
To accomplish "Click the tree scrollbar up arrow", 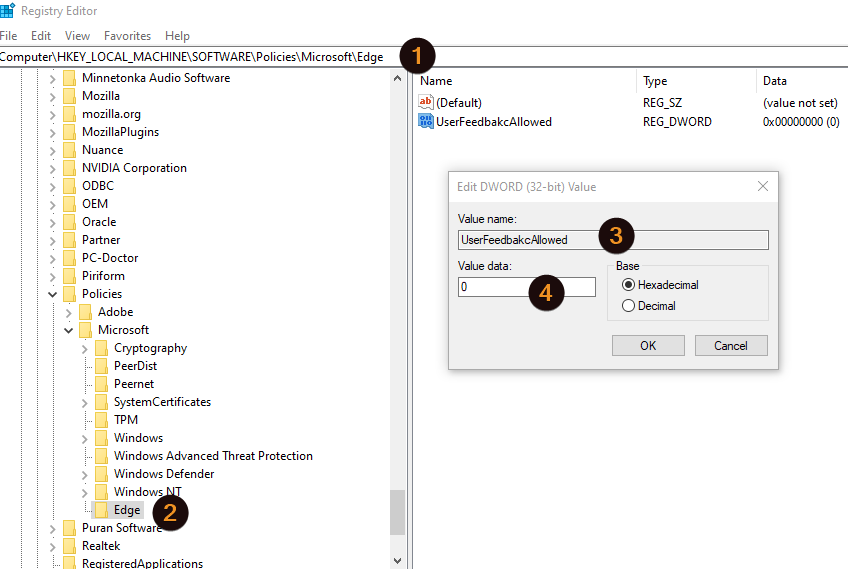I will click(398, 78).
